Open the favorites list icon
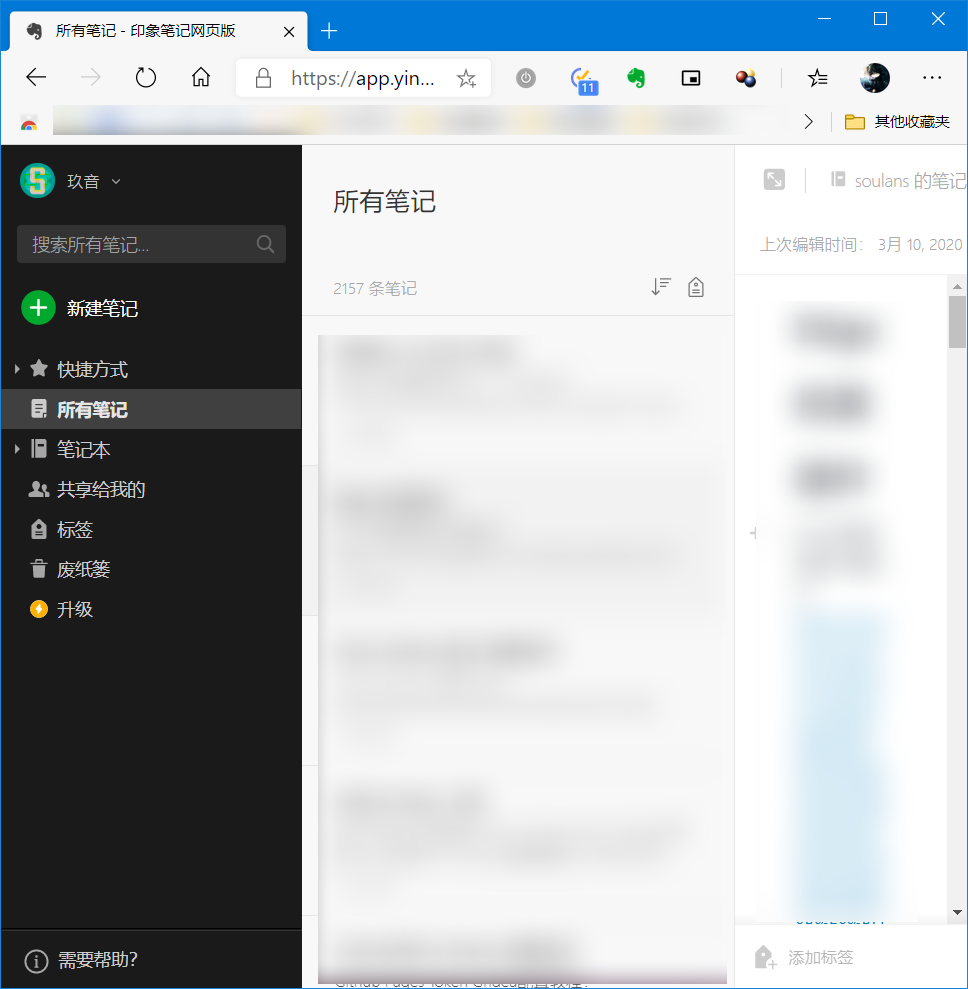Image resolution: width=968 pixels, height=989 pixels. click(x=817, y=78)
